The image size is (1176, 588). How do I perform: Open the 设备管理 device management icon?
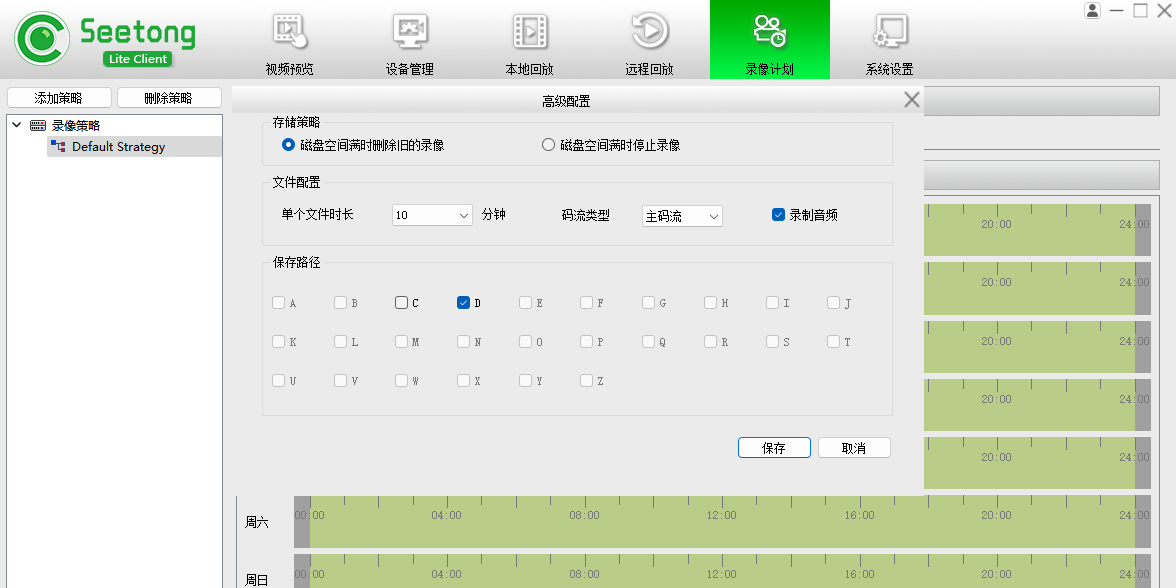409,32
